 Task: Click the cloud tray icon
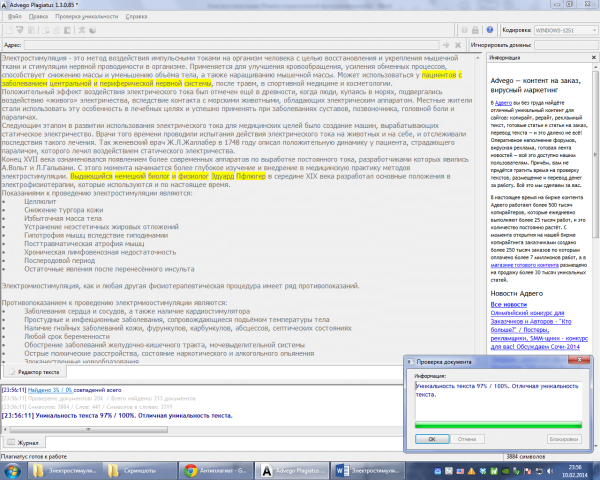[x=438, y=471]
